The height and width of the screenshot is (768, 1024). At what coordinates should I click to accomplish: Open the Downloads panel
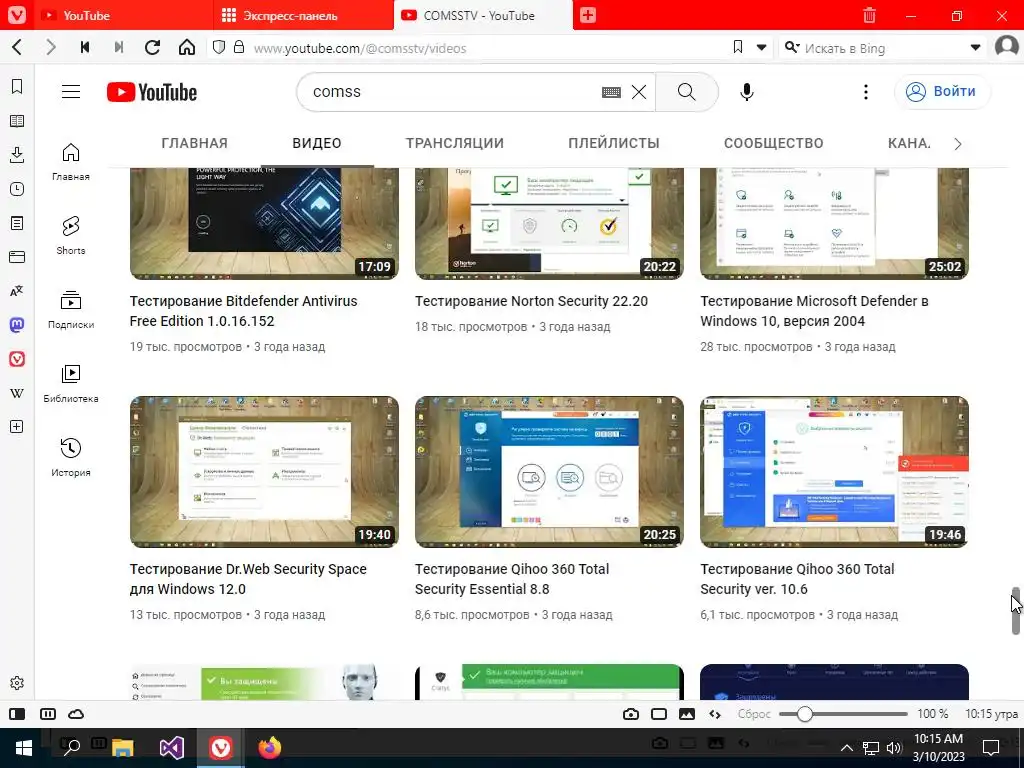(17, 155)
